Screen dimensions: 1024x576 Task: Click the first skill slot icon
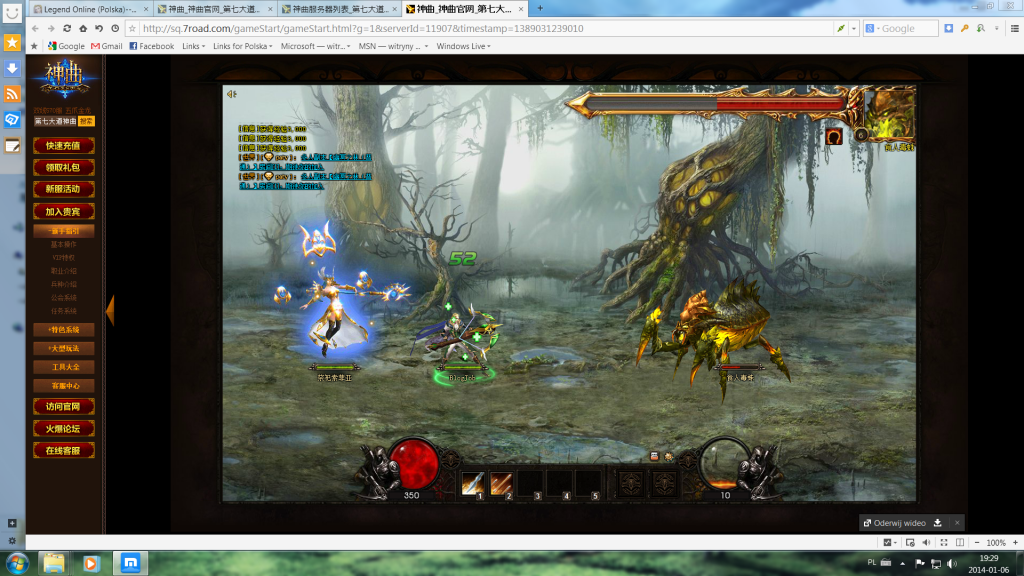(473, 484)
